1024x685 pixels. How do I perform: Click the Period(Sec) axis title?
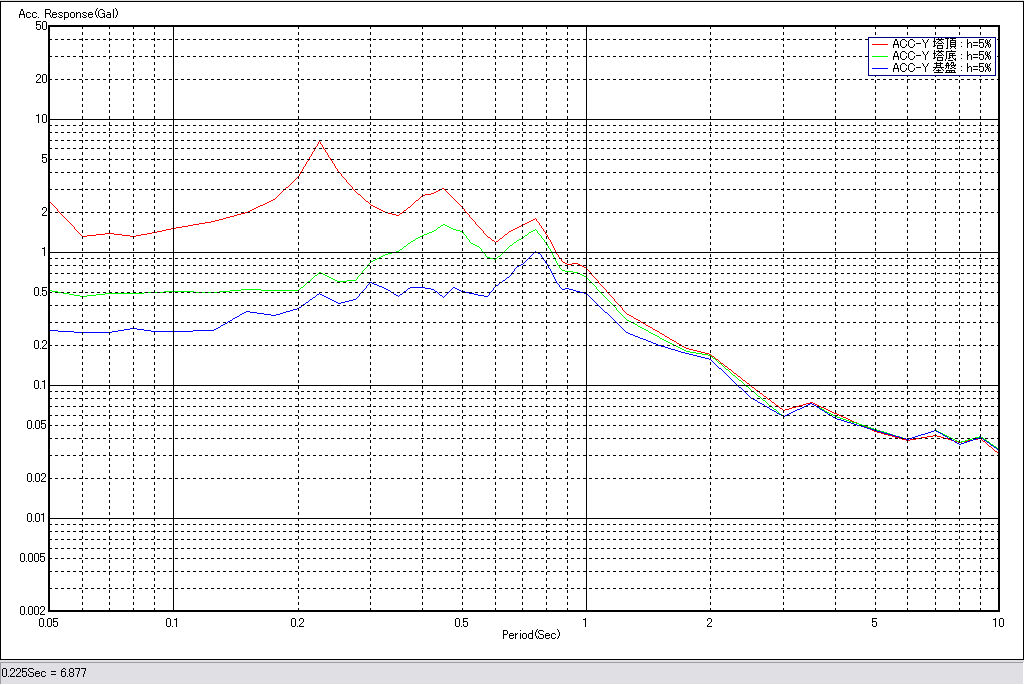tap(530, 635)
